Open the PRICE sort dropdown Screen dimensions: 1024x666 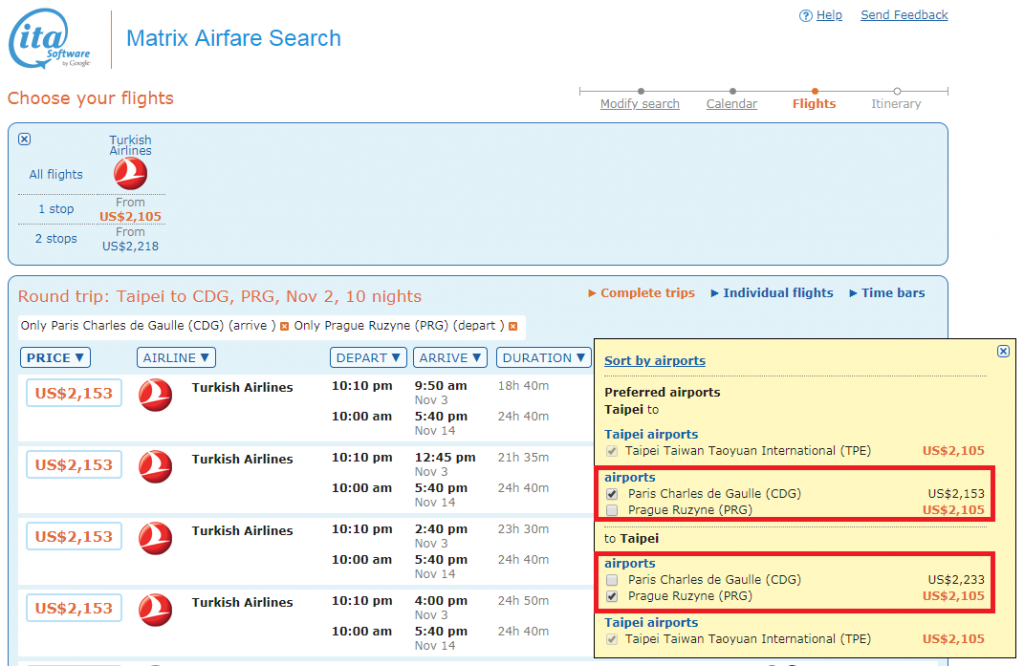(56, 358)
